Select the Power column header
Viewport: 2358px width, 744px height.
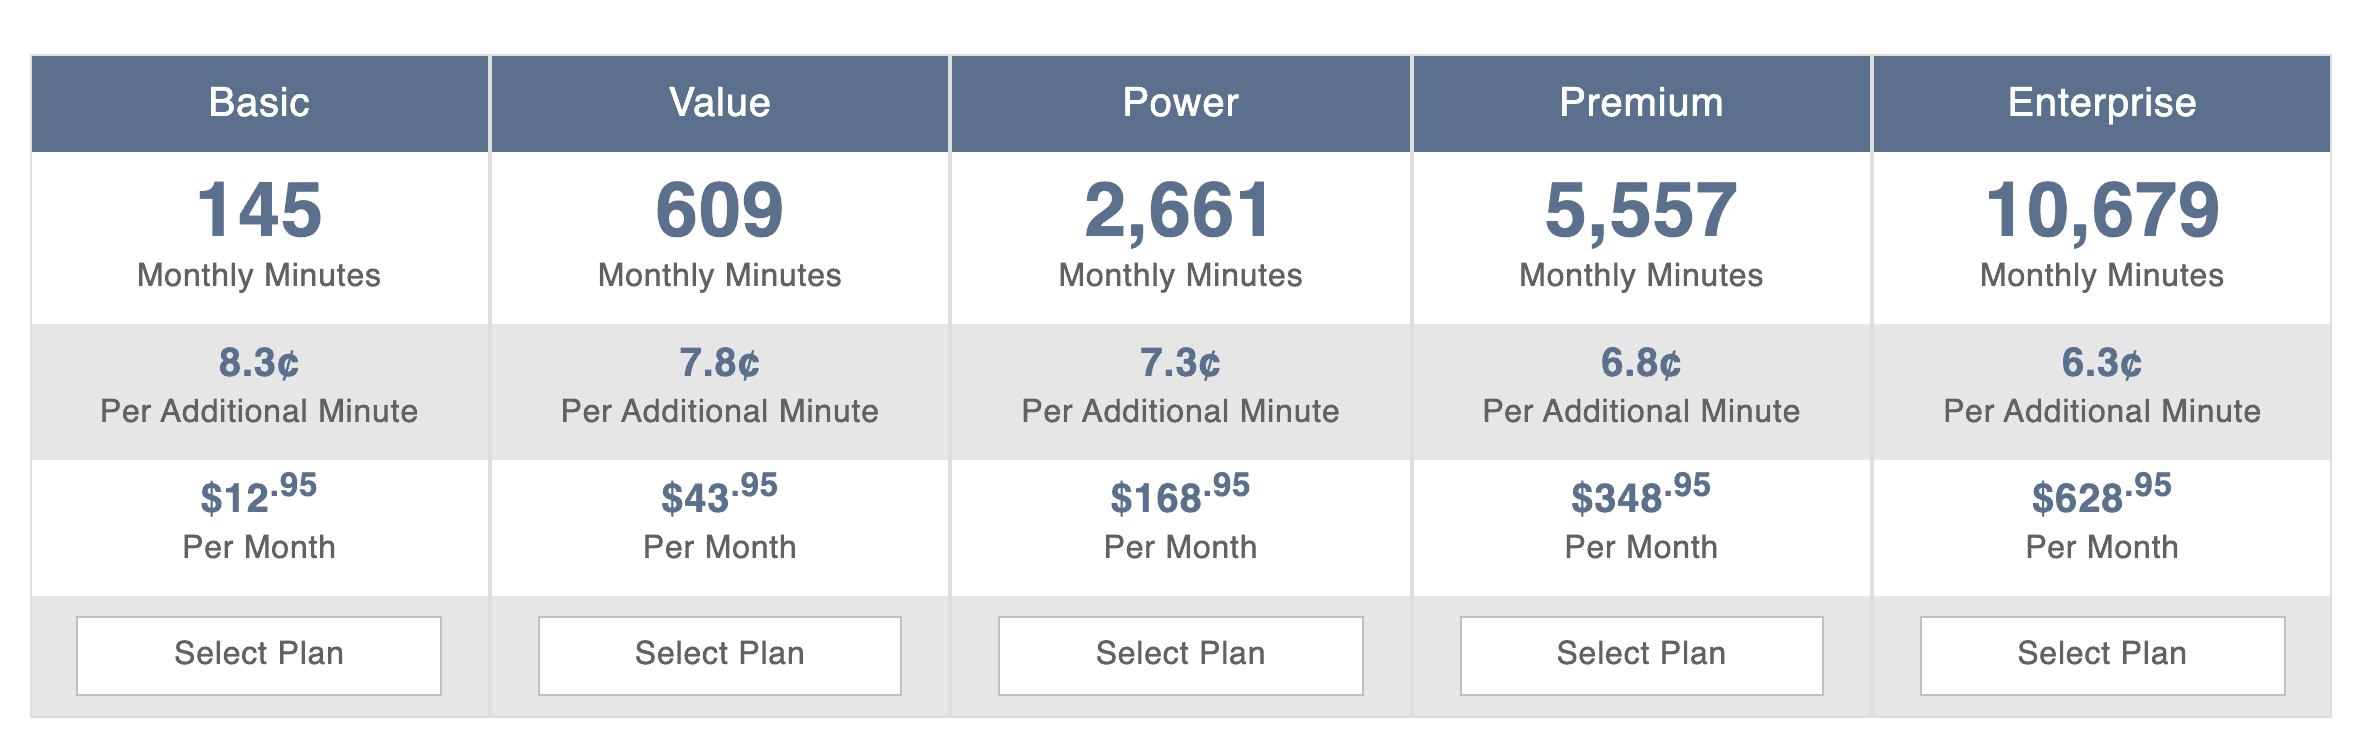click(1180, 103)
